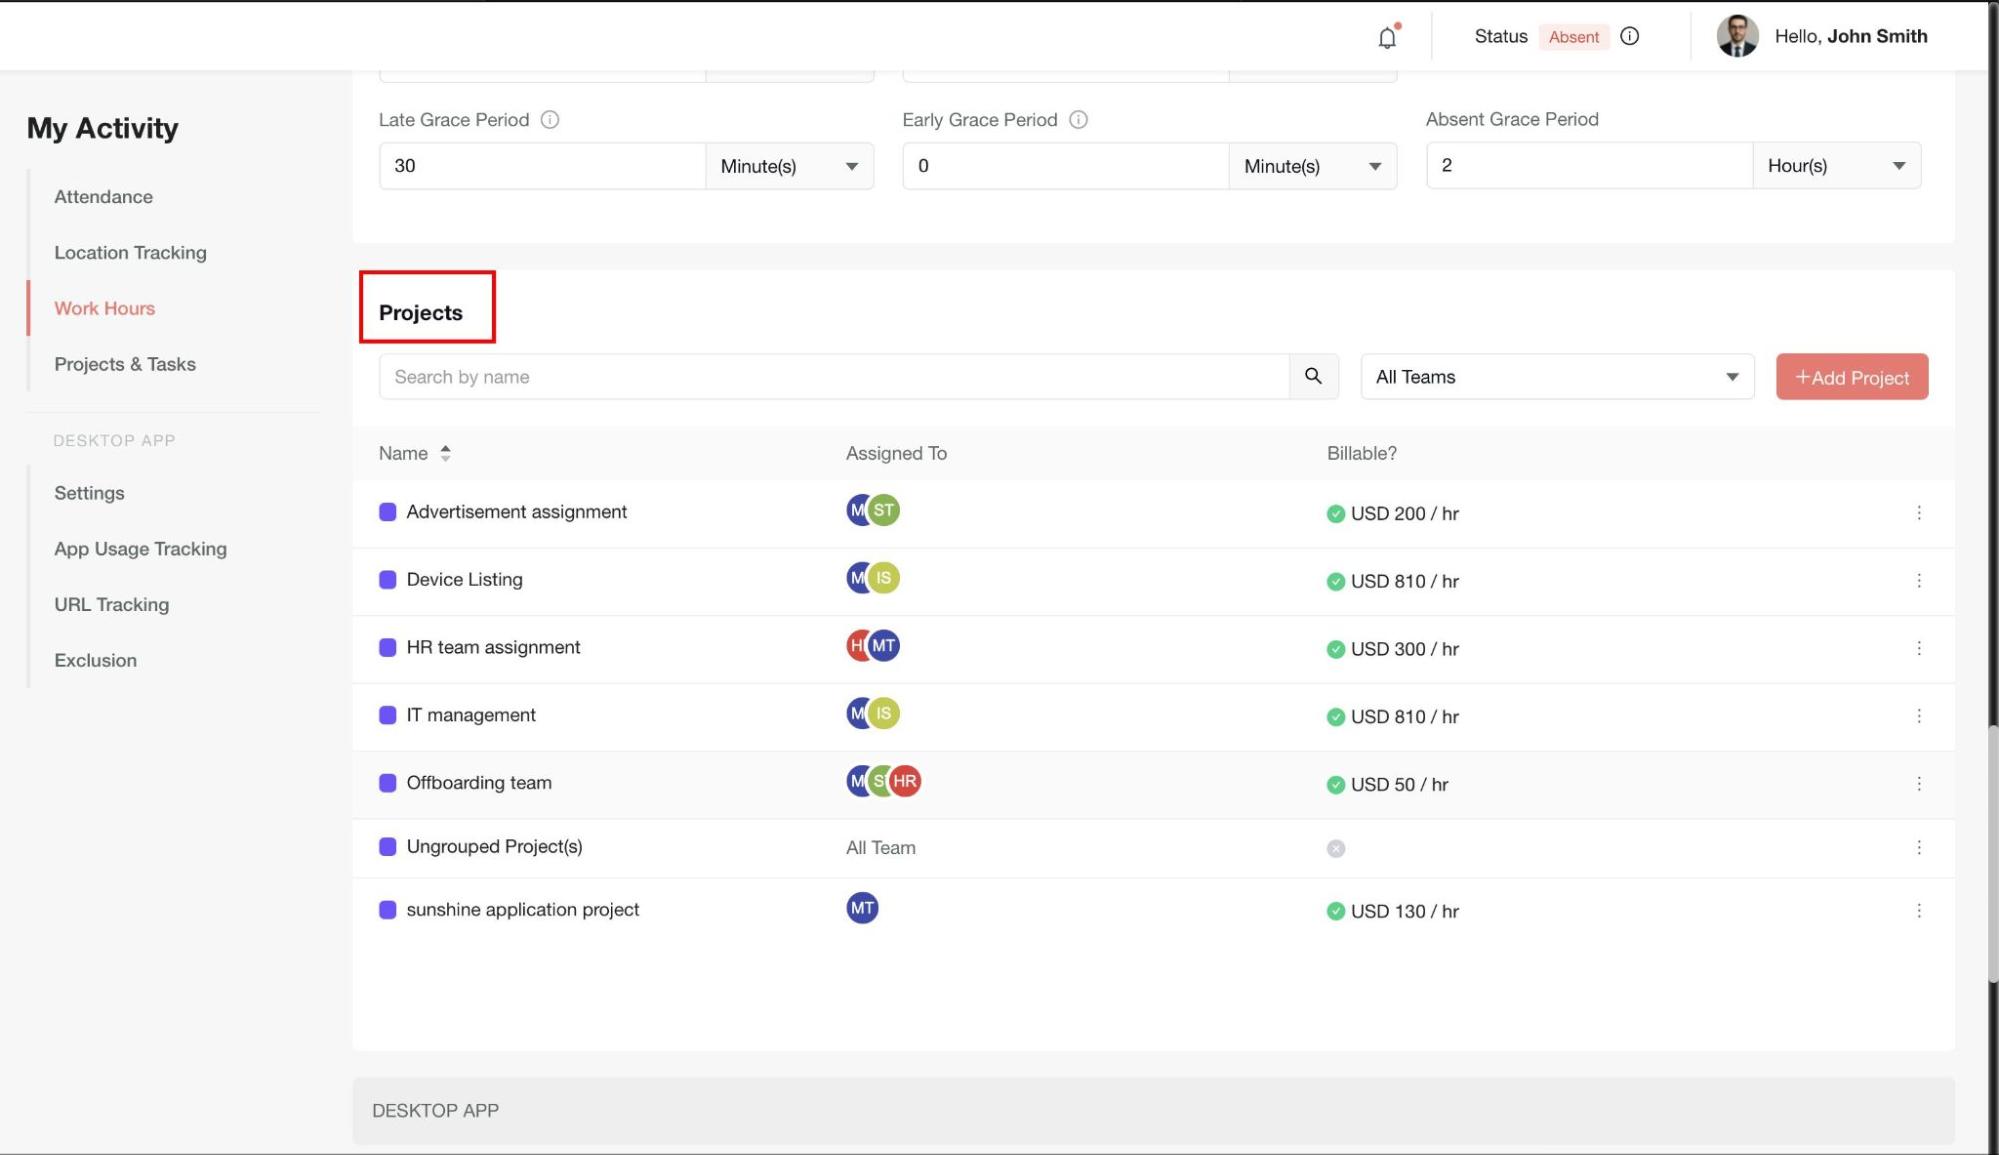Screen dimensions: 1999x1155
Task: Click John Smith profile avatar
Action: tap(1737, 36)
